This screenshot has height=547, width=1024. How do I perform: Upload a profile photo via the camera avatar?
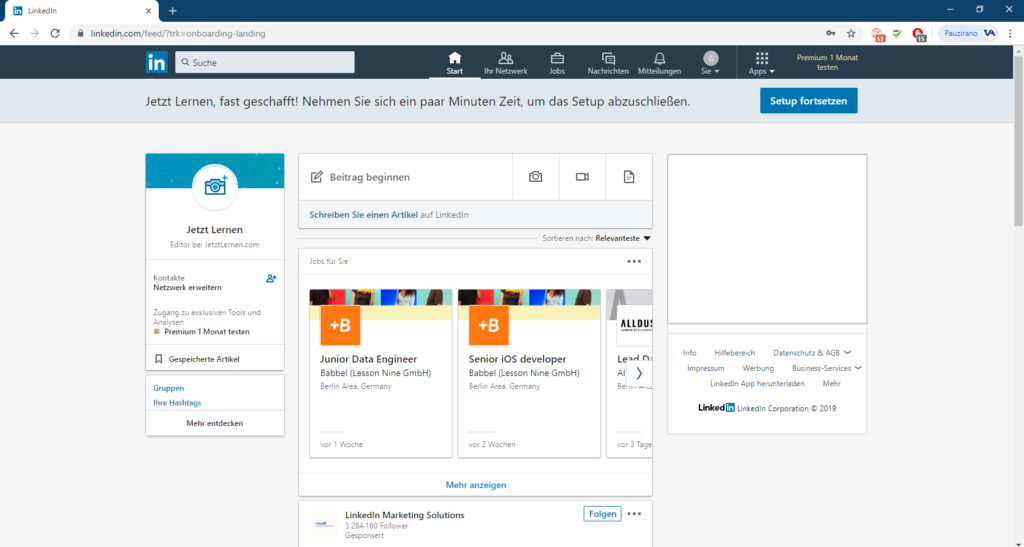pyautogui.click(x=215, y=187)
